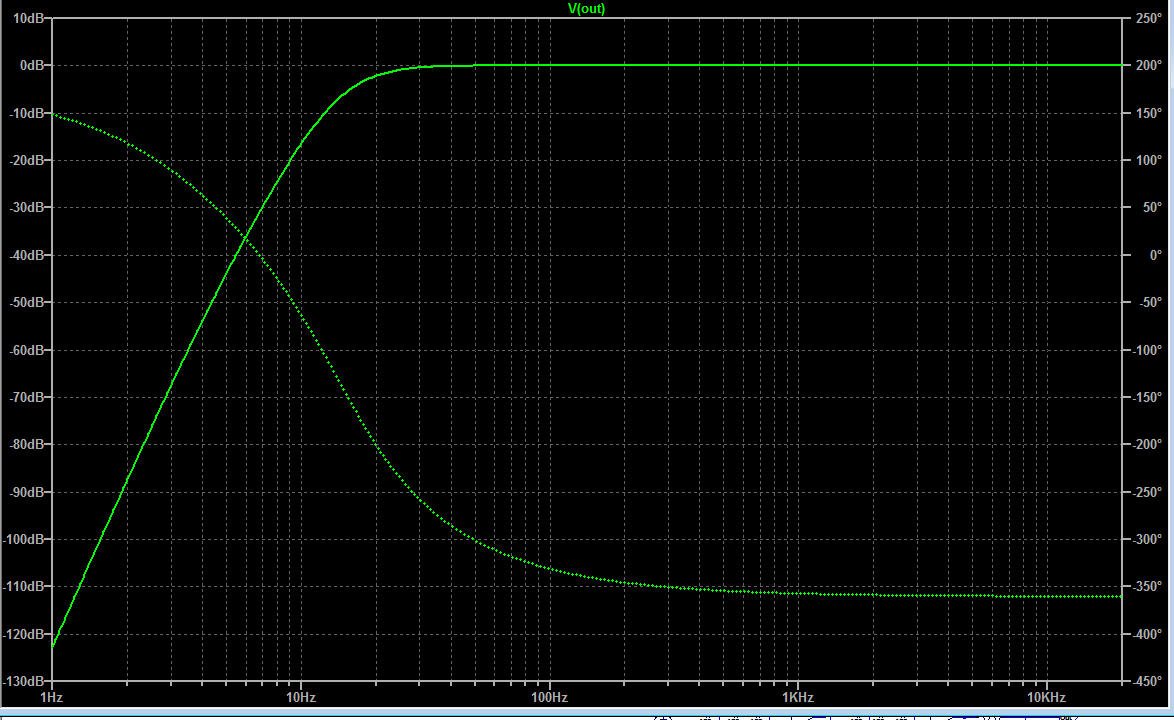This screenshot has width=1174, height=720.
Task: Click the -120dB magnitude axis label
Action: click(25, 635)
